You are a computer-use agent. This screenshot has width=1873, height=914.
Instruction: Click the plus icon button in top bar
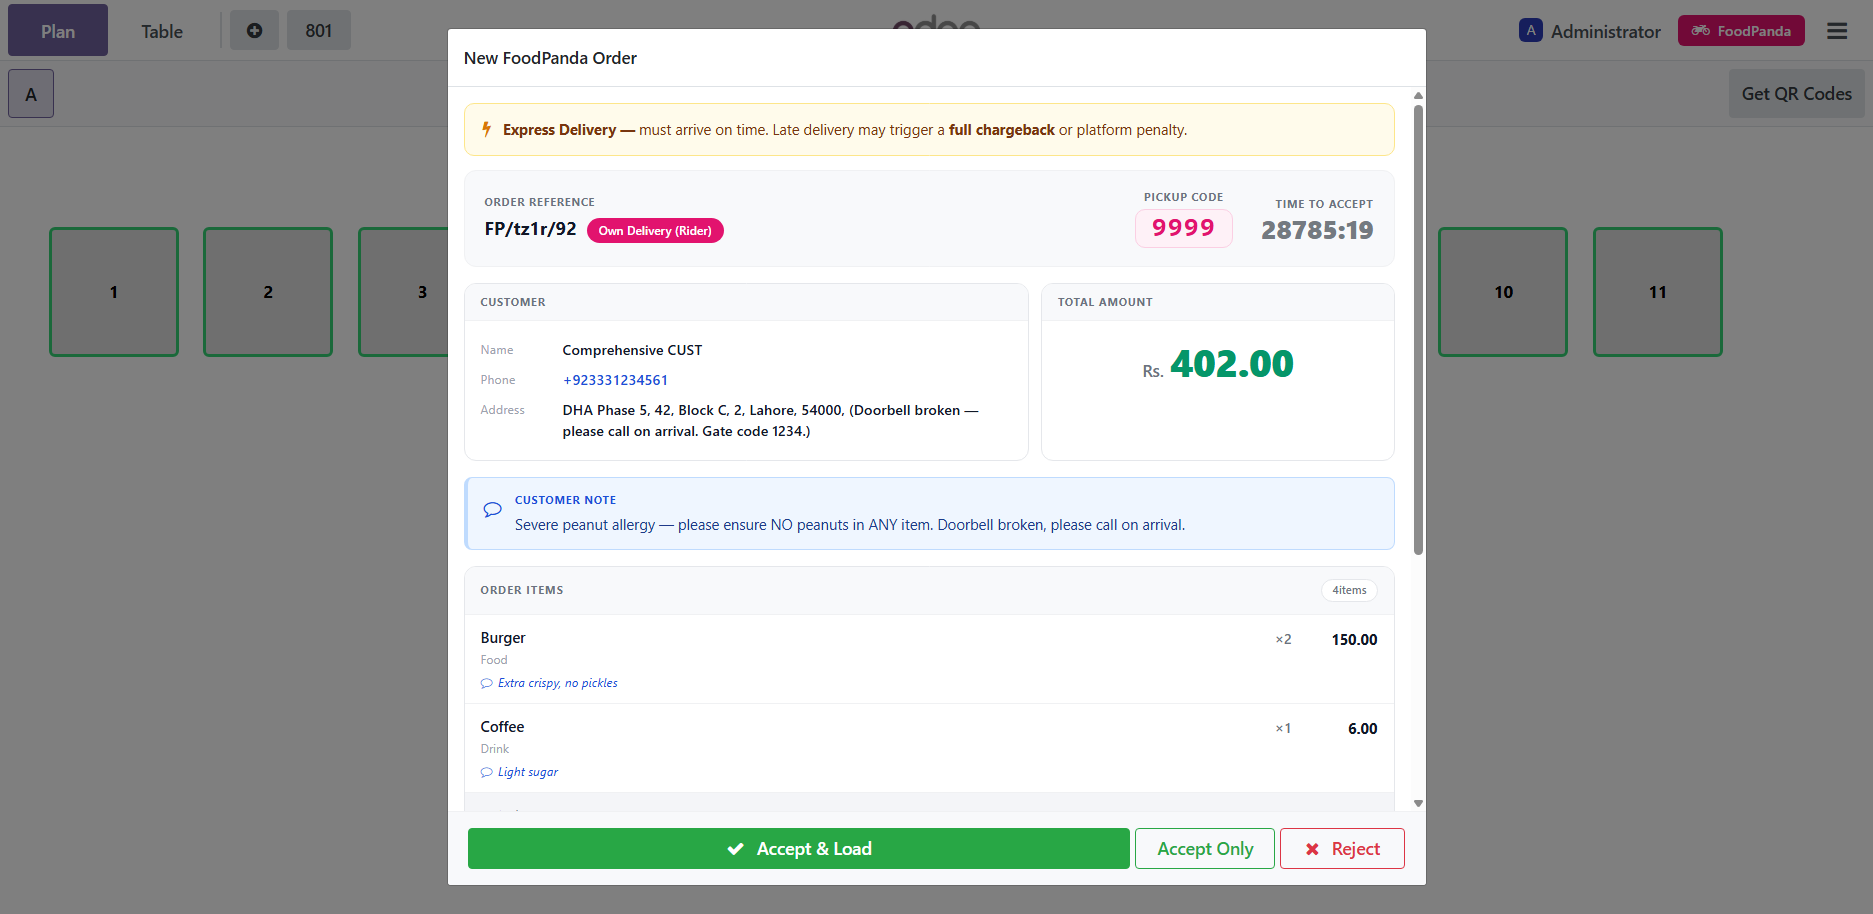[x=254, y=31]
